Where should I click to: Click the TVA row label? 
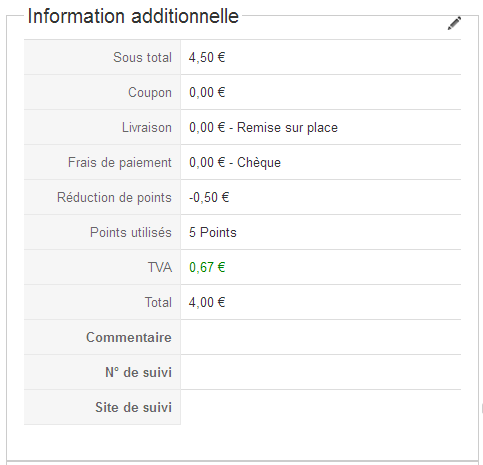pos(160,267)
